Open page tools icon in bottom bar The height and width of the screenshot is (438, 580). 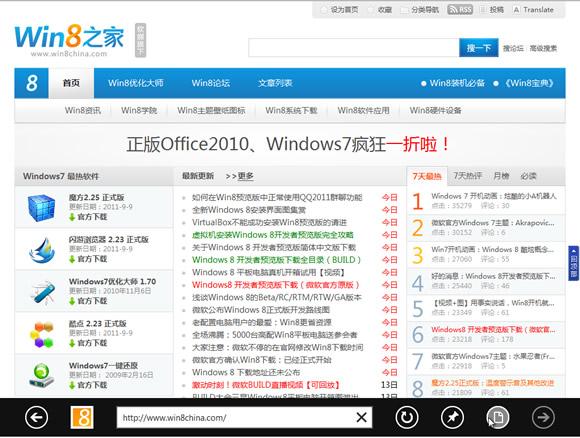click(498, 417)
